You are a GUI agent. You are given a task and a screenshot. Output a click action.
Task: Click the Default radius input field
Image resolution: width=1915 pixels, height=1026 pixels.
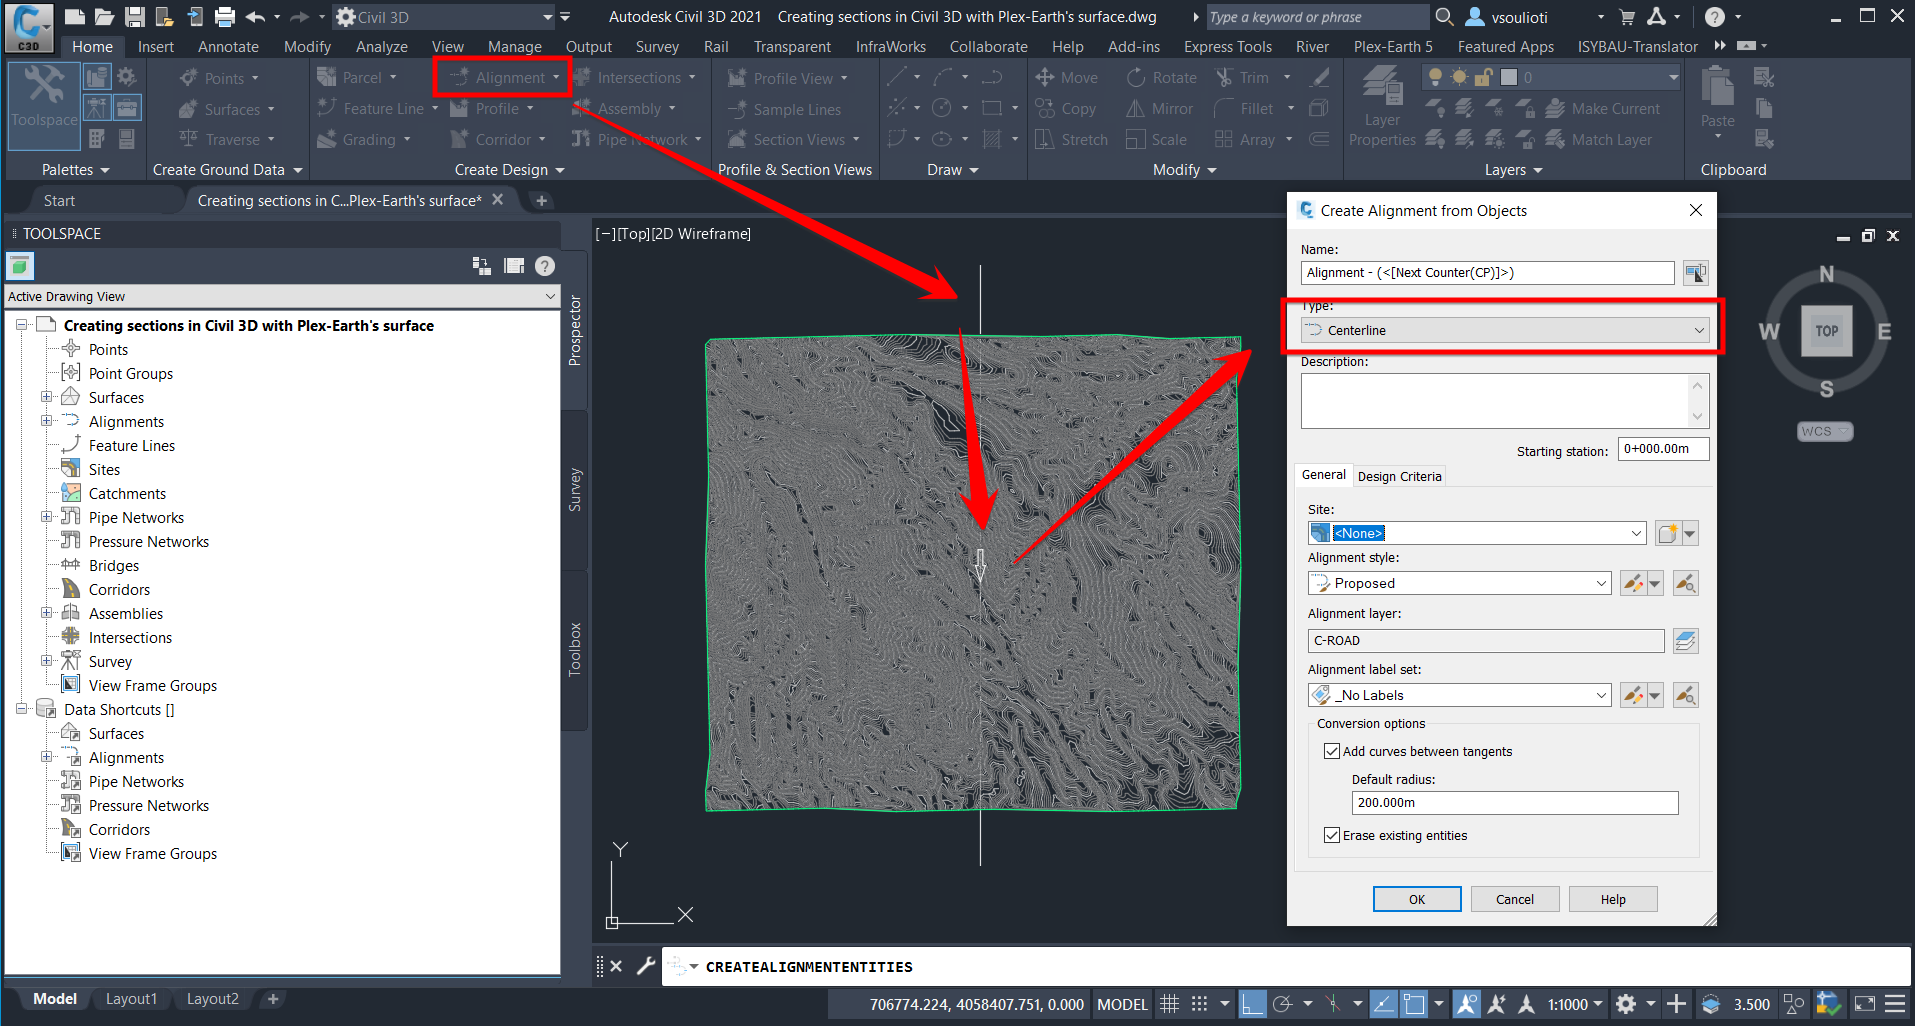point(1514,803)
